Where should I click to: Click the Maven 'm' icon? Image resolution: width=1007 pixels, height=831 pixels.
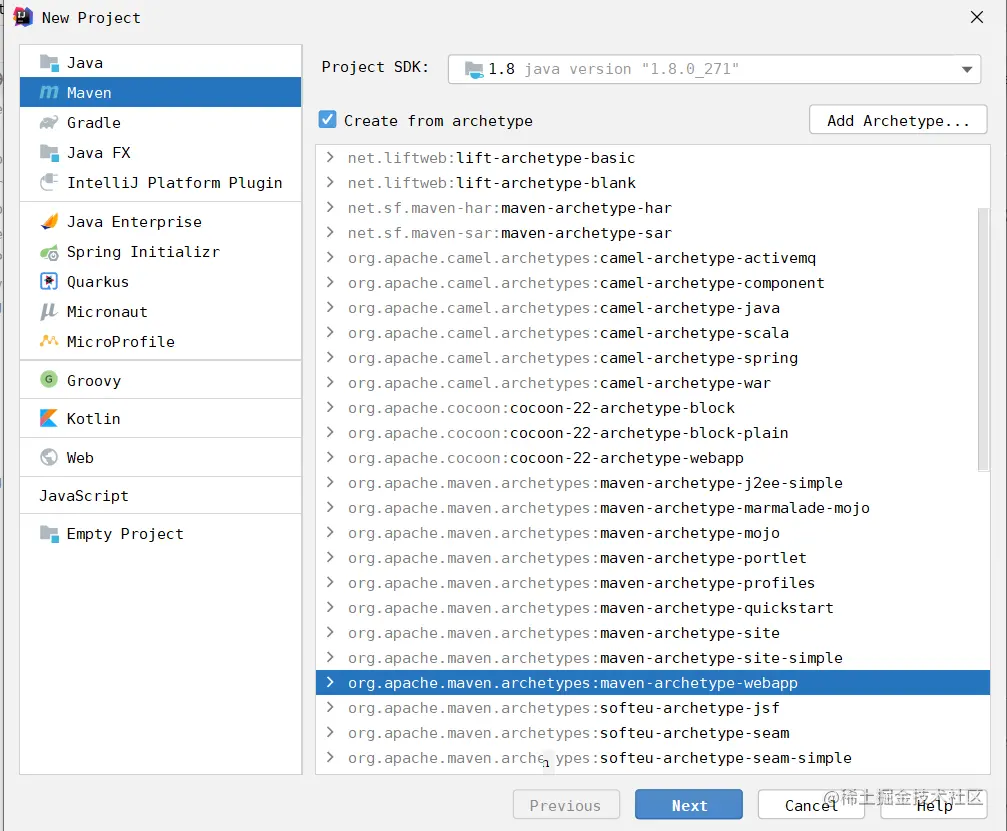(49, 92)
